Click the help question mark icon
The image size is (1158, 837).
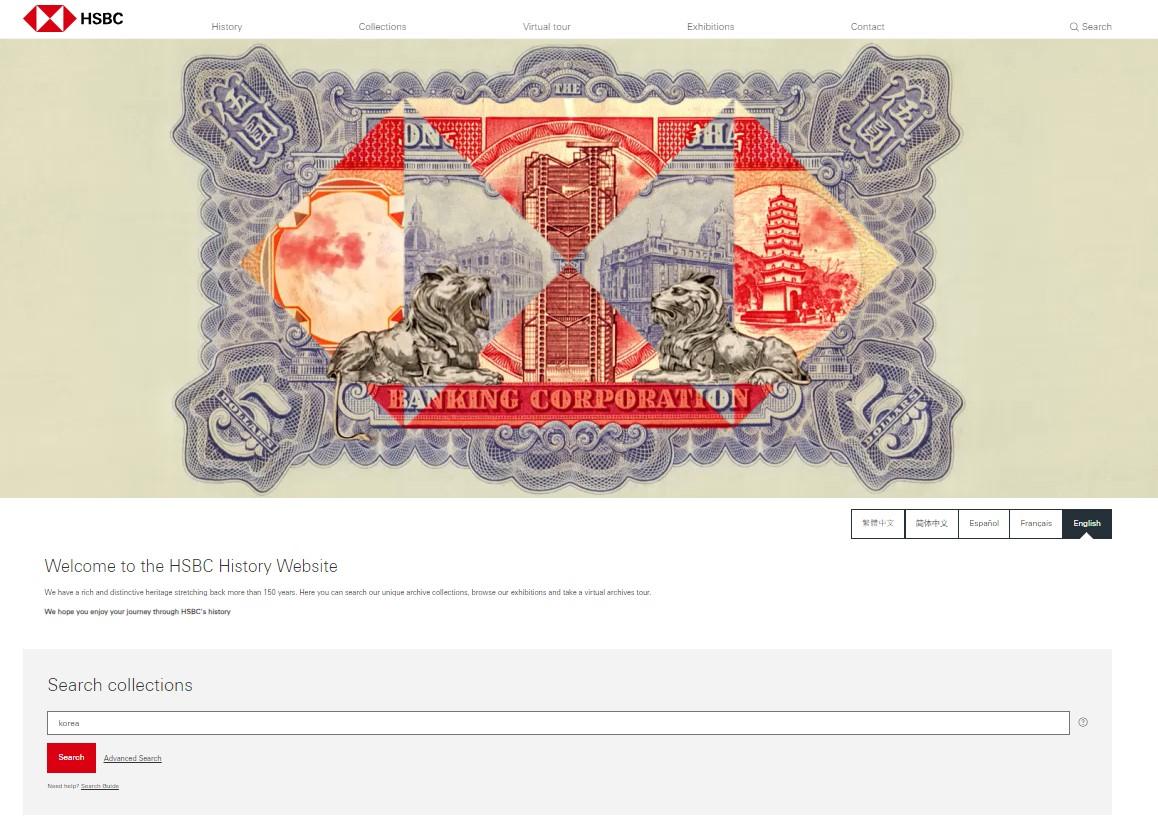[x=1083, y=722]
